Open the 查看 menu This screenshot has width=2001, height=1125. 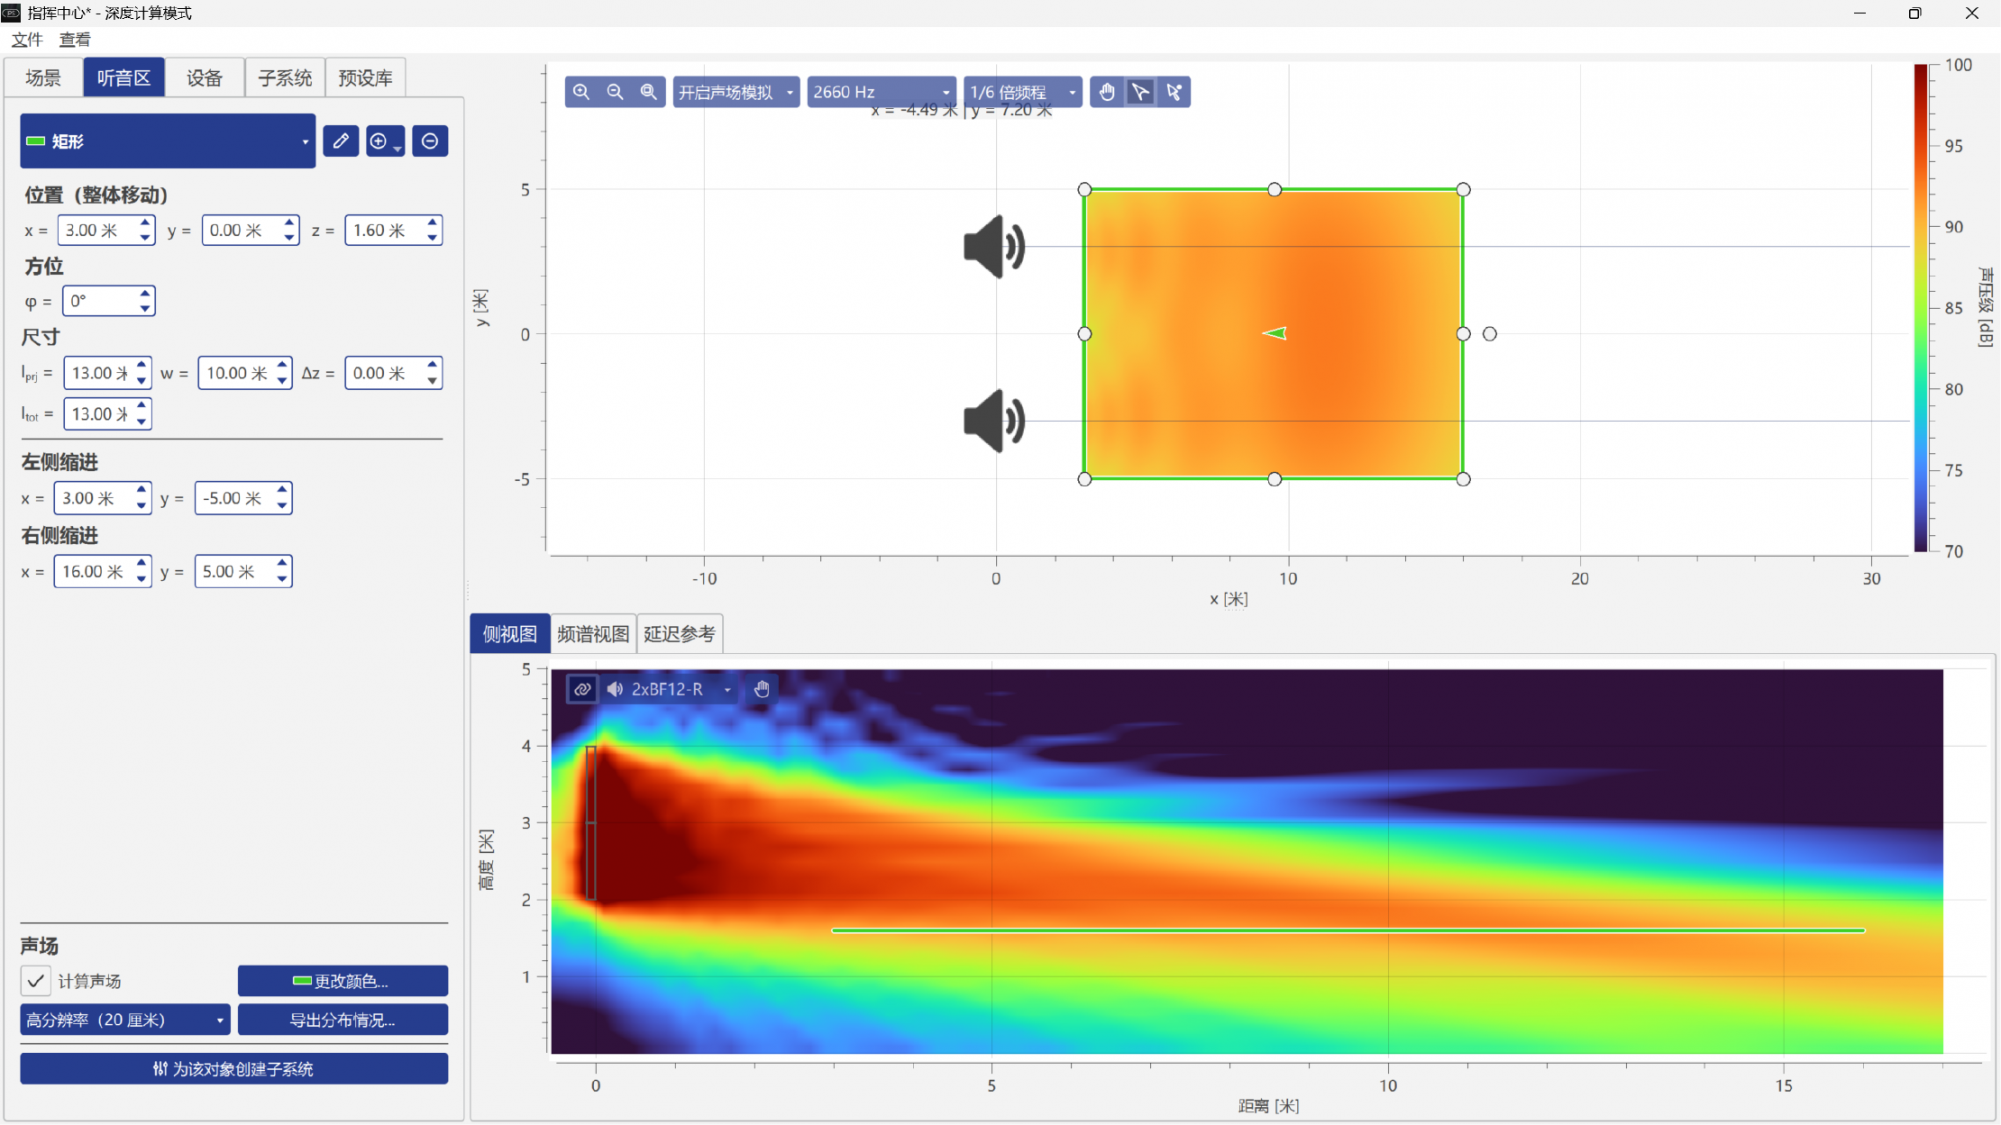coord(75,39)
